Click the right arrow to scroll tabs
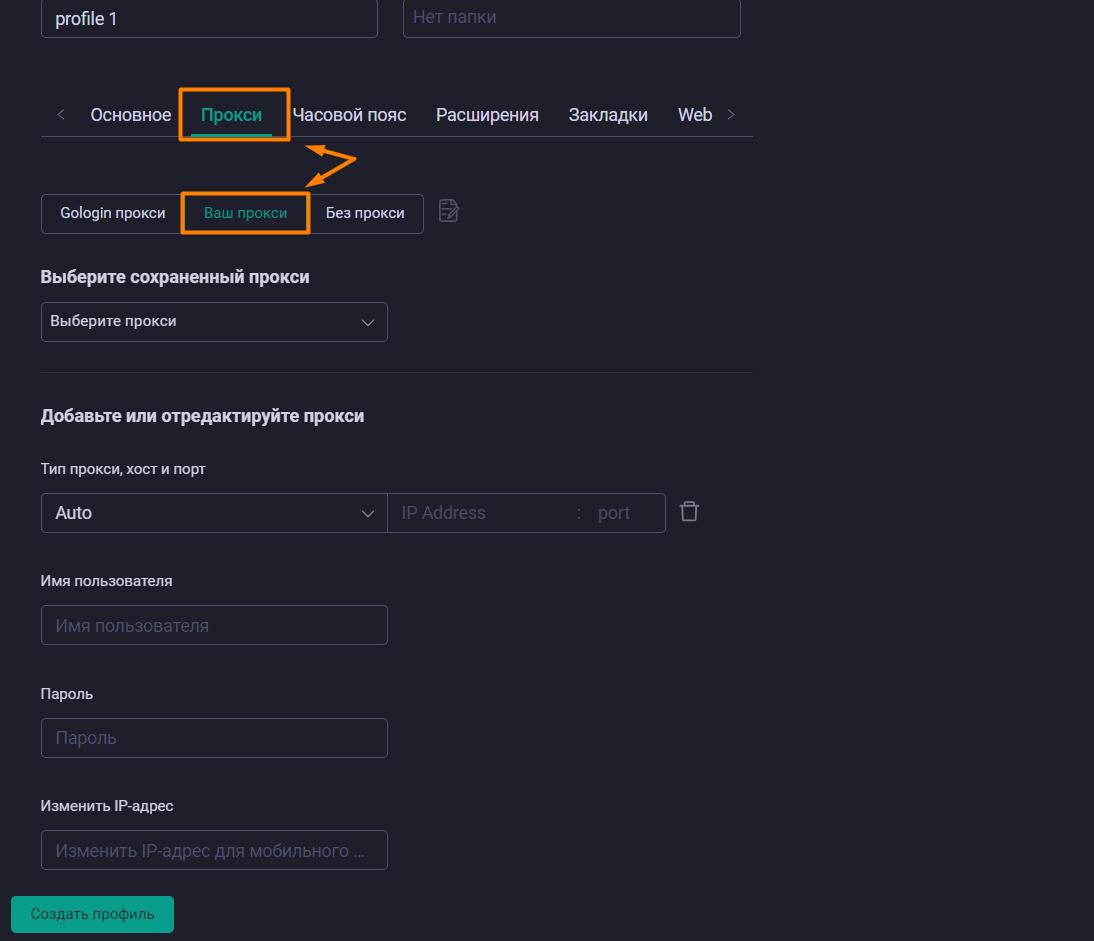The image size is (1094, 941). [731, 114]
